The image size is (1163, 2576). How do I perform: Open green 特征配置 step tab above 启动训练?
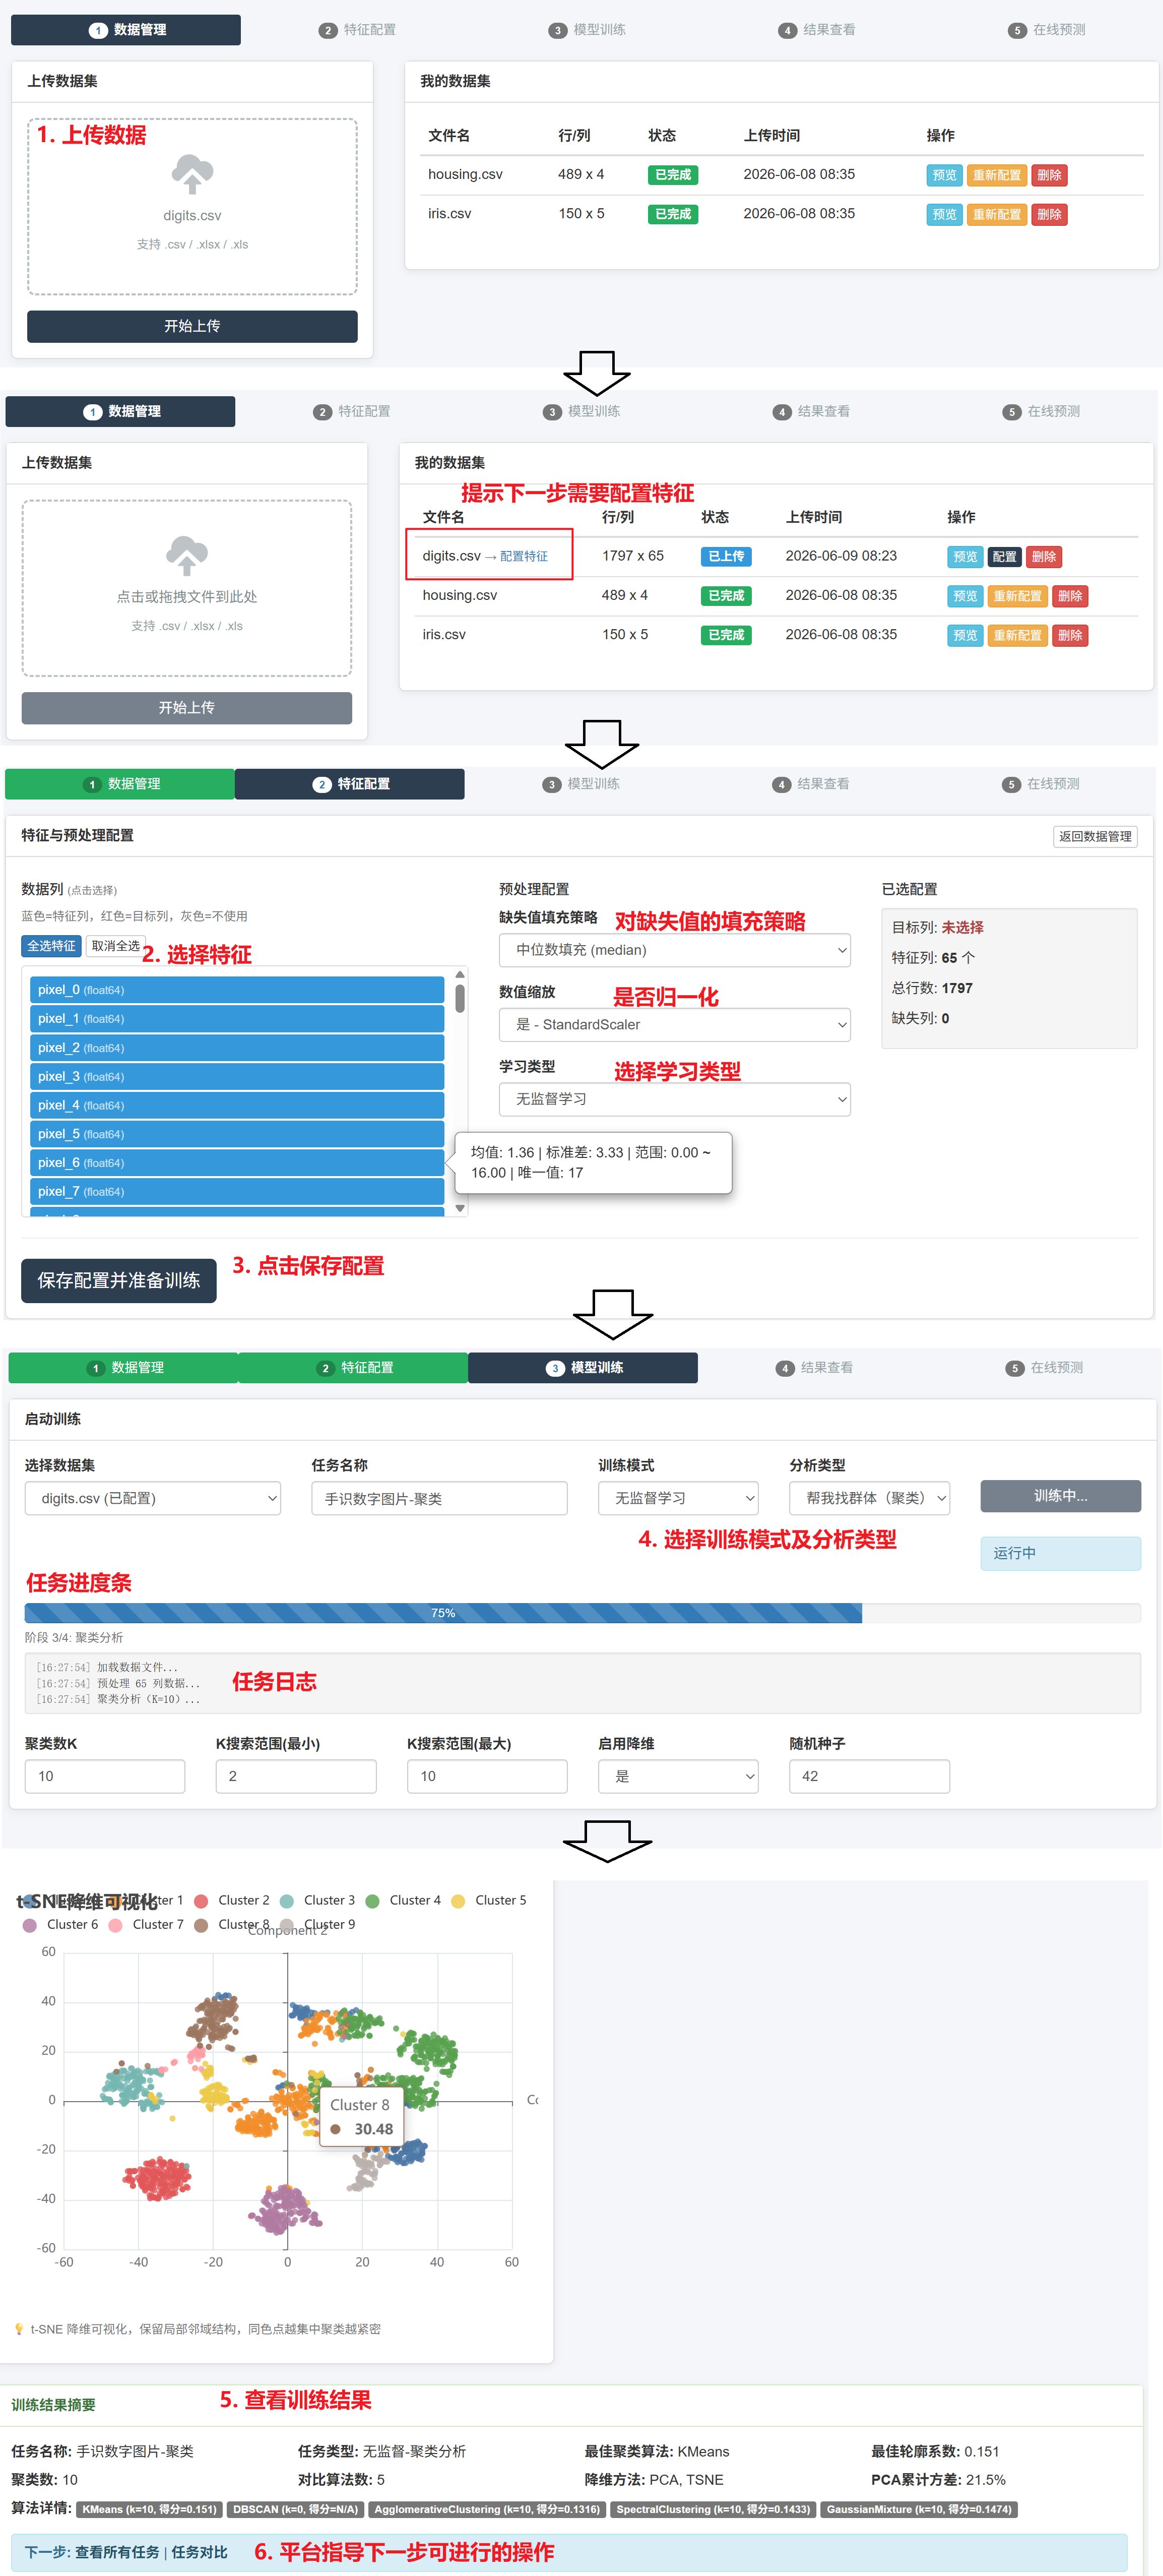point(353,1368)
